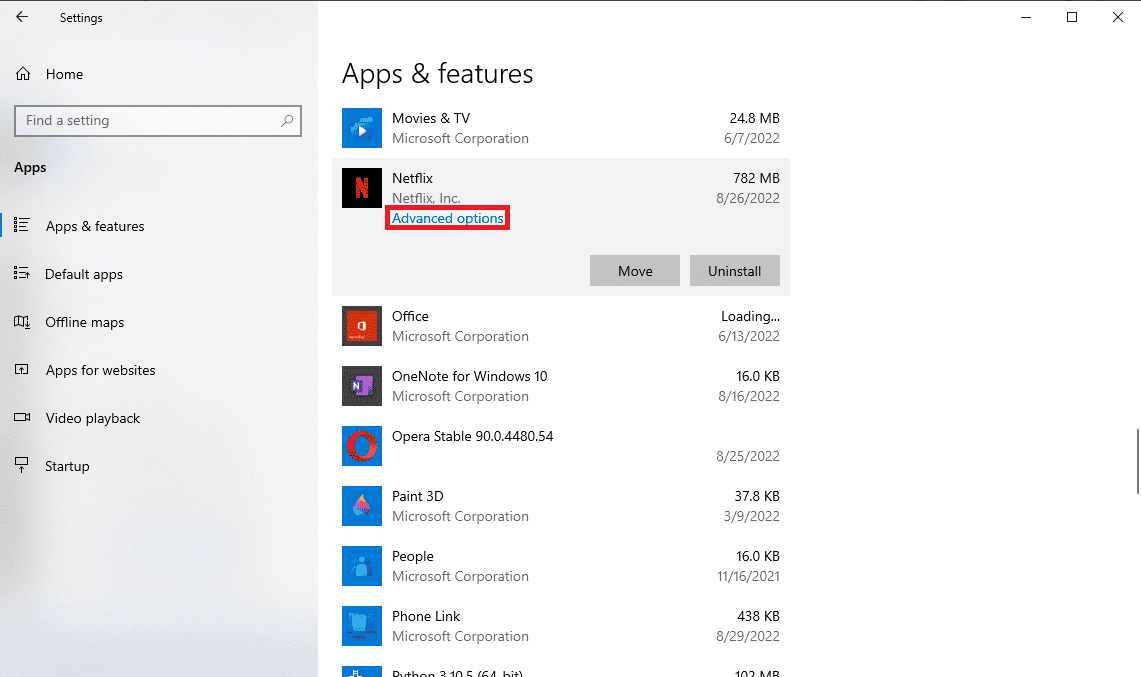Select the Office list entry
The image size is (1141, 677).
click(560, 326)
